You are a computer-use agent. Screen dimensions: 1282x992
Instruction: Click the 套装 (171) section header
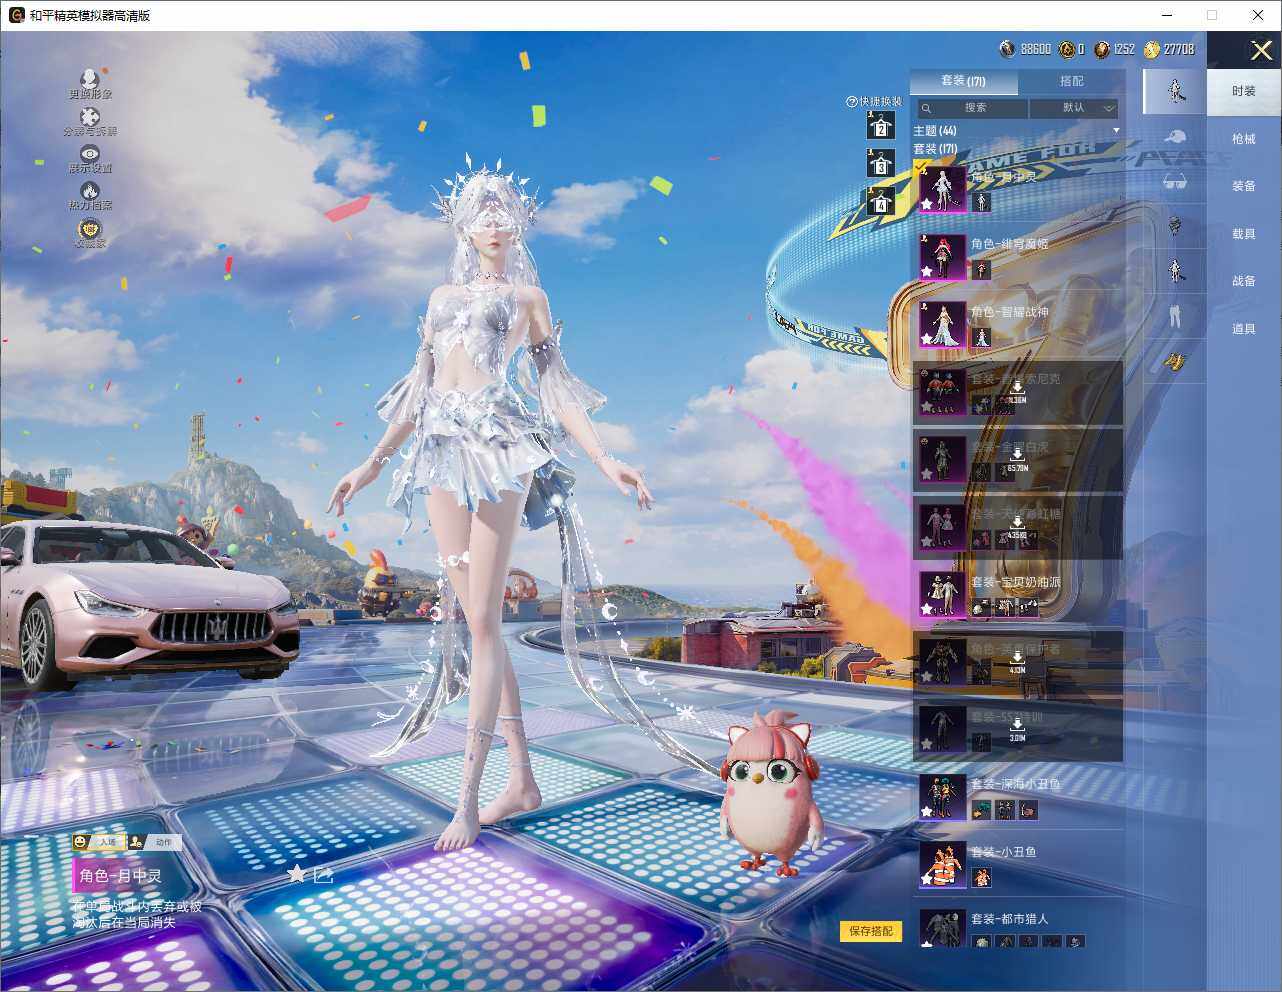pos(935,149)
